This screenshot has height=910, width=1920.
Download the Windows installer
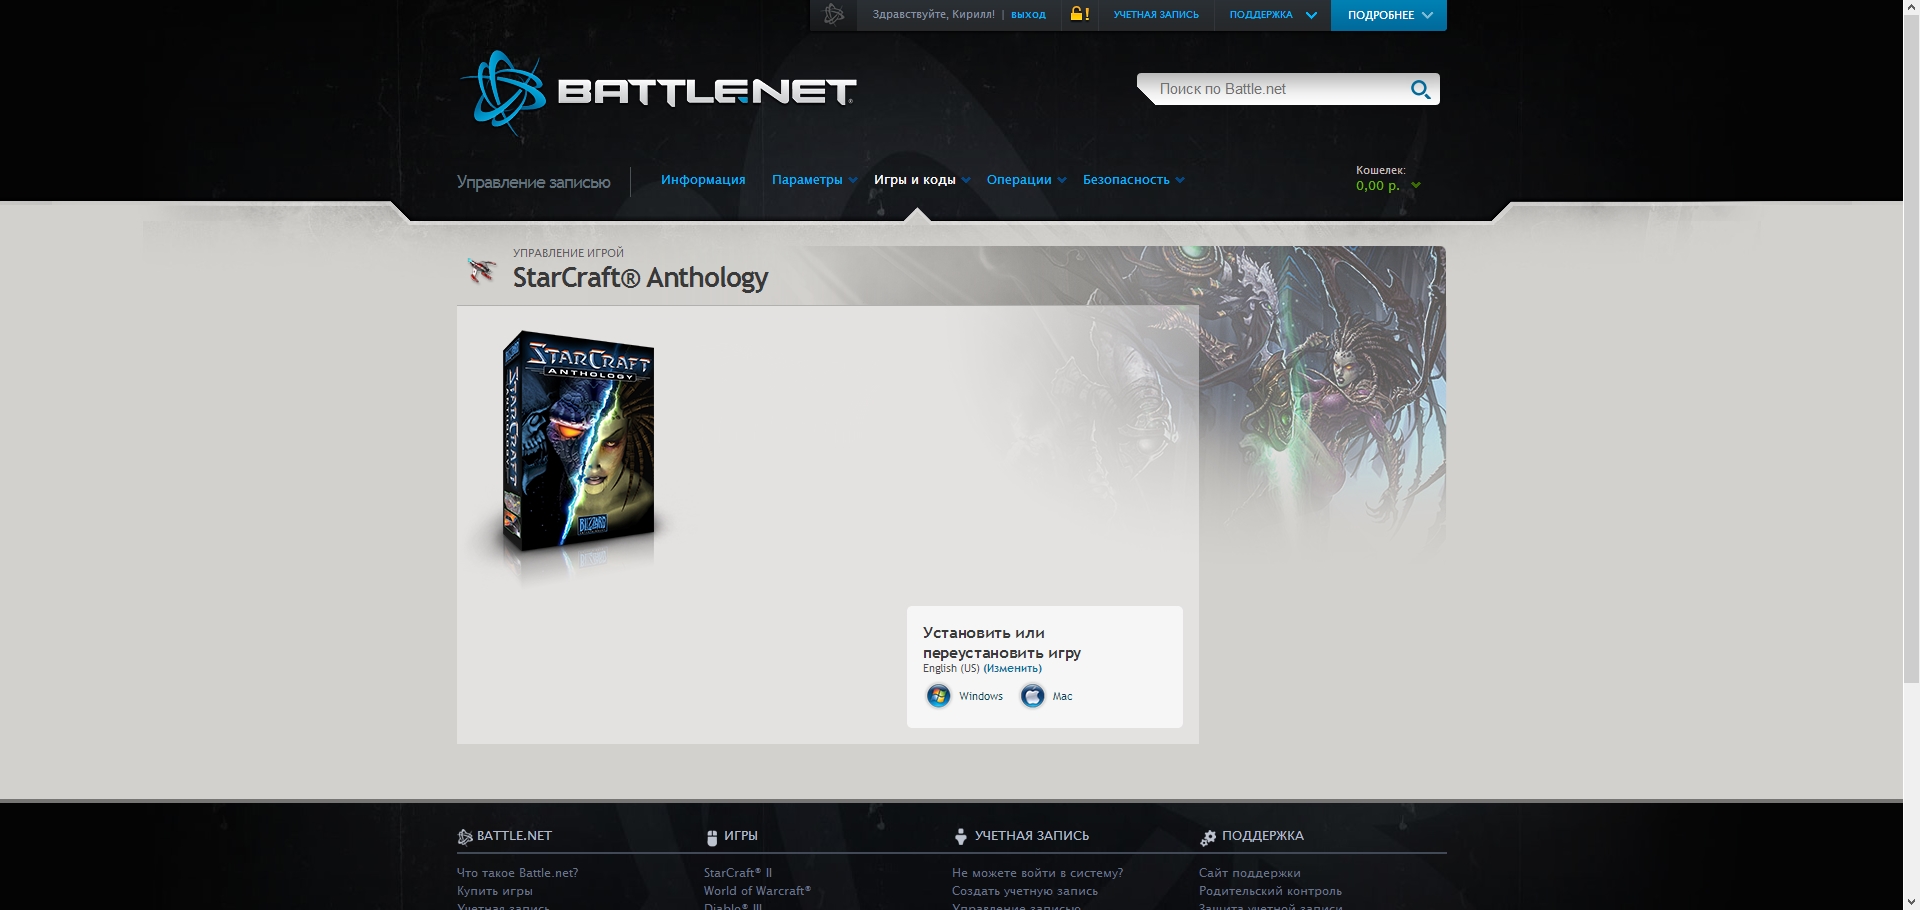click(980, 696)
